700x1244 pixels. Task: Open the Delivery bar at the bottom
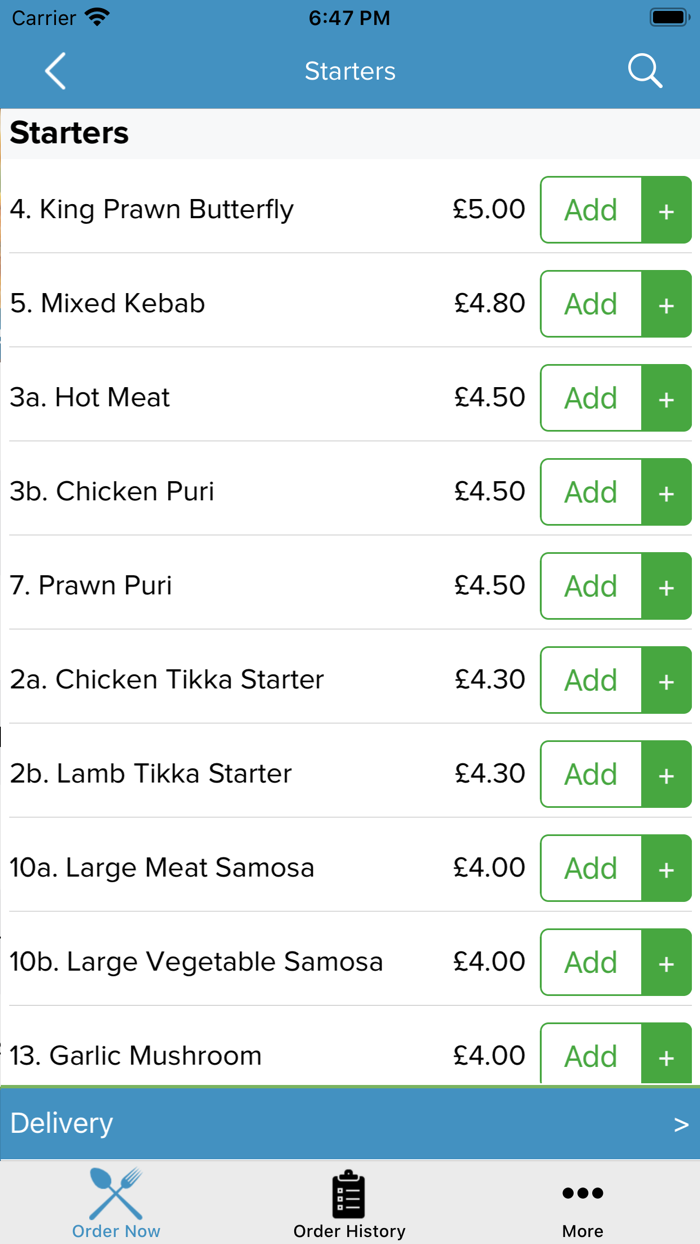point(350,1123)
